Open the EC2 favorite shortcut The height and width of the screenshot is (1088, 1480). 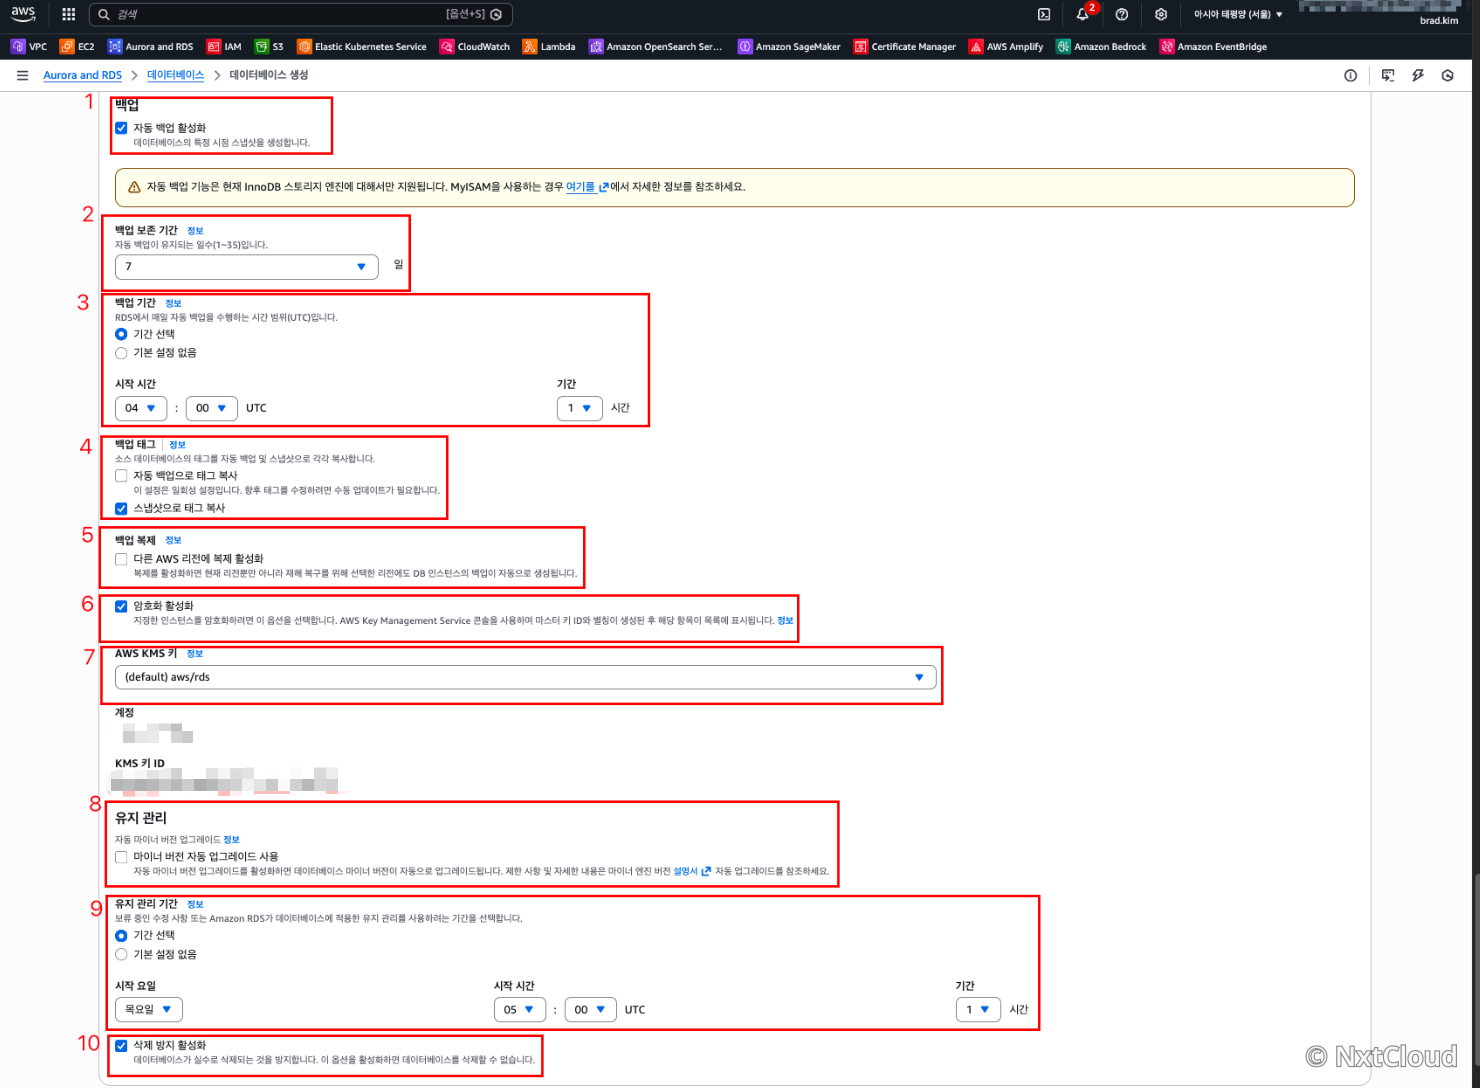[77, 46]
